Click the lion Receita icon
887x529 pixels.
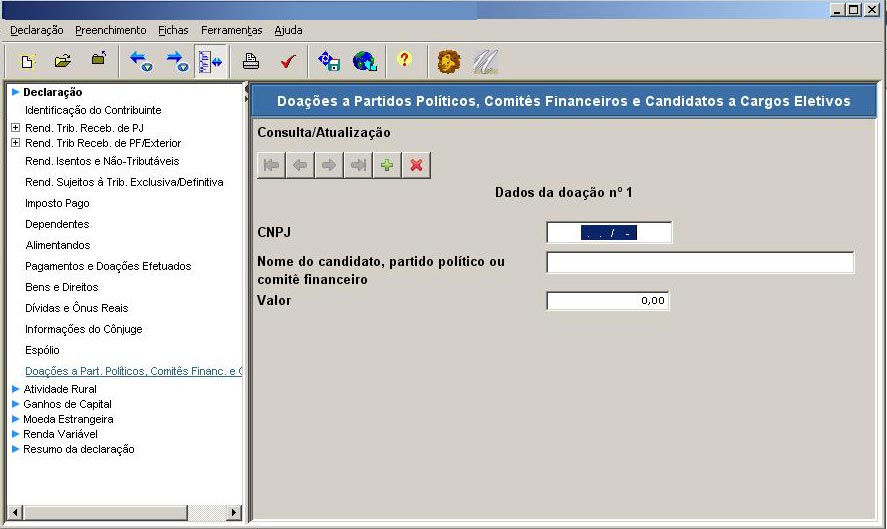(449, 61)
